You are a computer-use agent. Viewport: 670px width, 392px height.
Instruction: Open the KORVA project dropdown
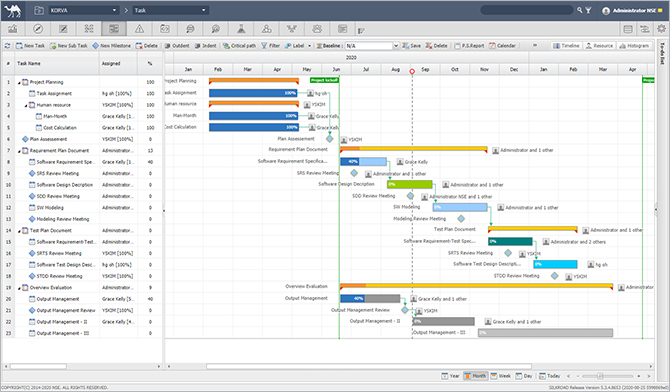pyautogui.click(x=83, y=10)
